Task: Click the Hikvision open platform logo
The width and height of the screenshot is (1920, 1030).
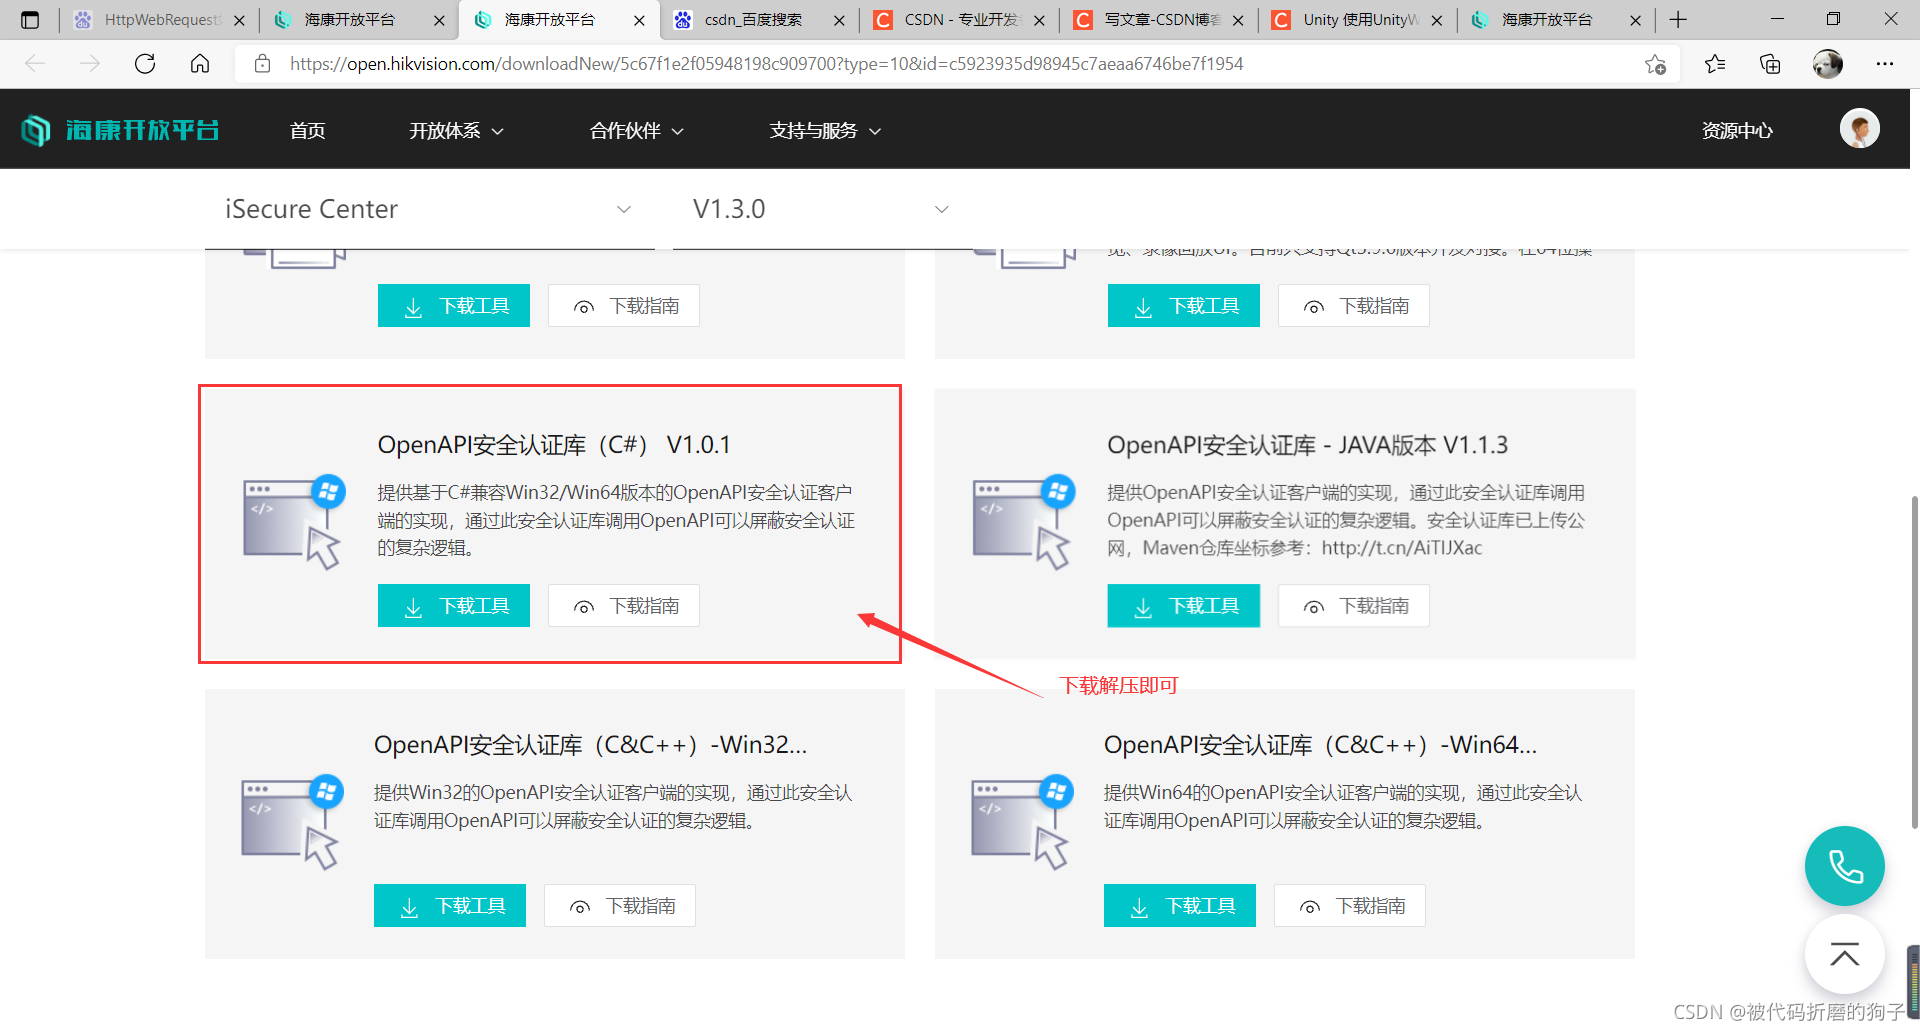Action: (x=120, y=130)
